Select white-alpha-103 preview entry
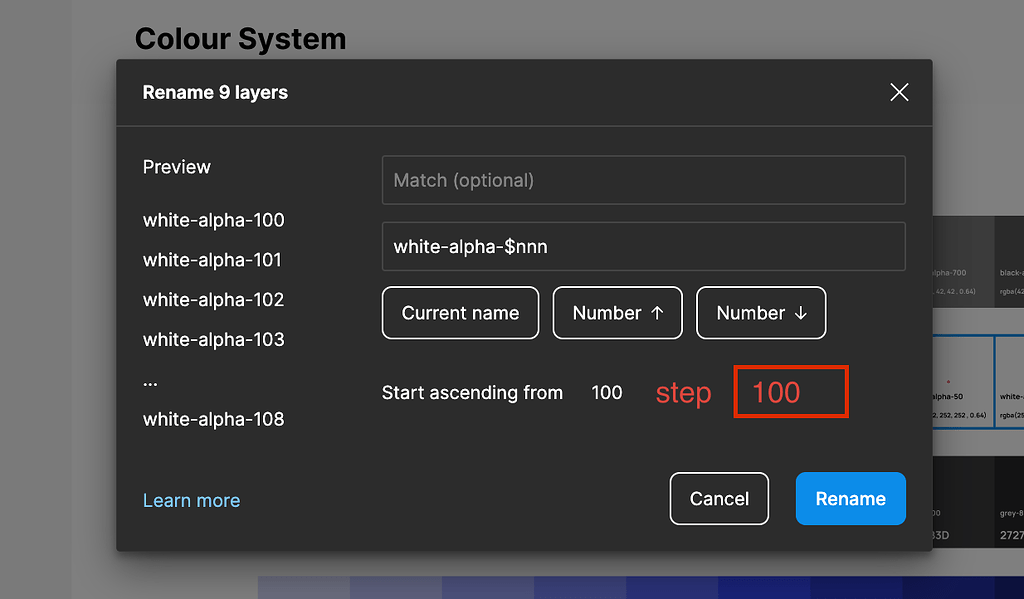This screenshot has height=599, width=1024. tap(213, 340)
